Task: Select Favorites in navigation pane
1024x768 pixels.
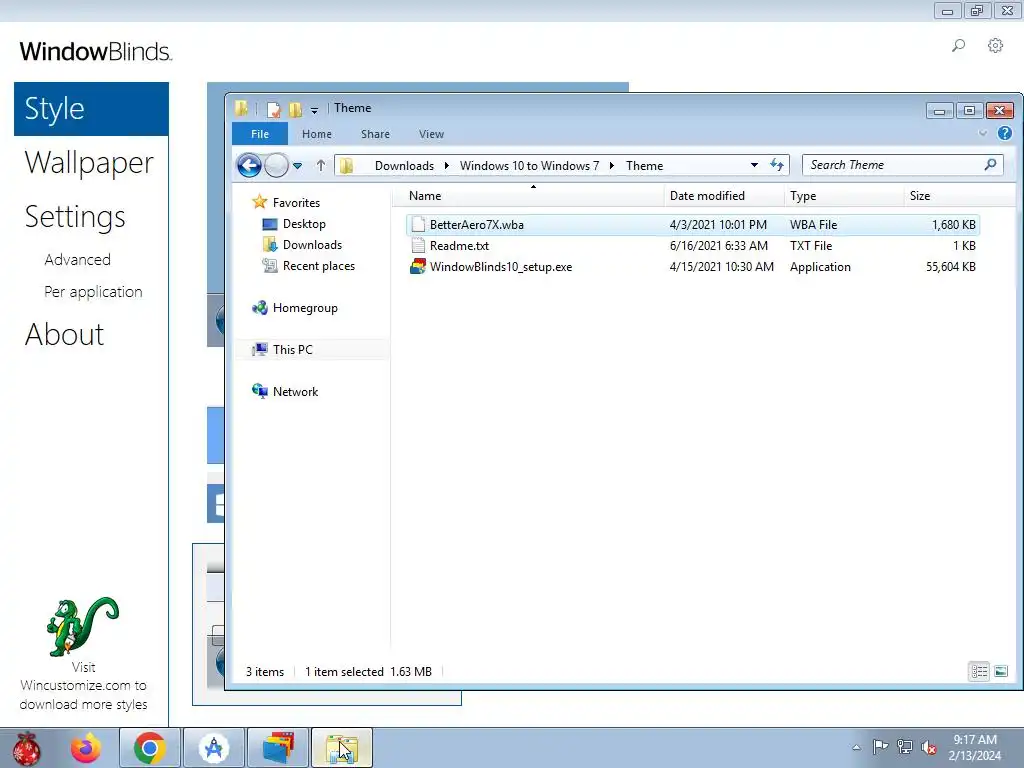Action: coord(296,202)
